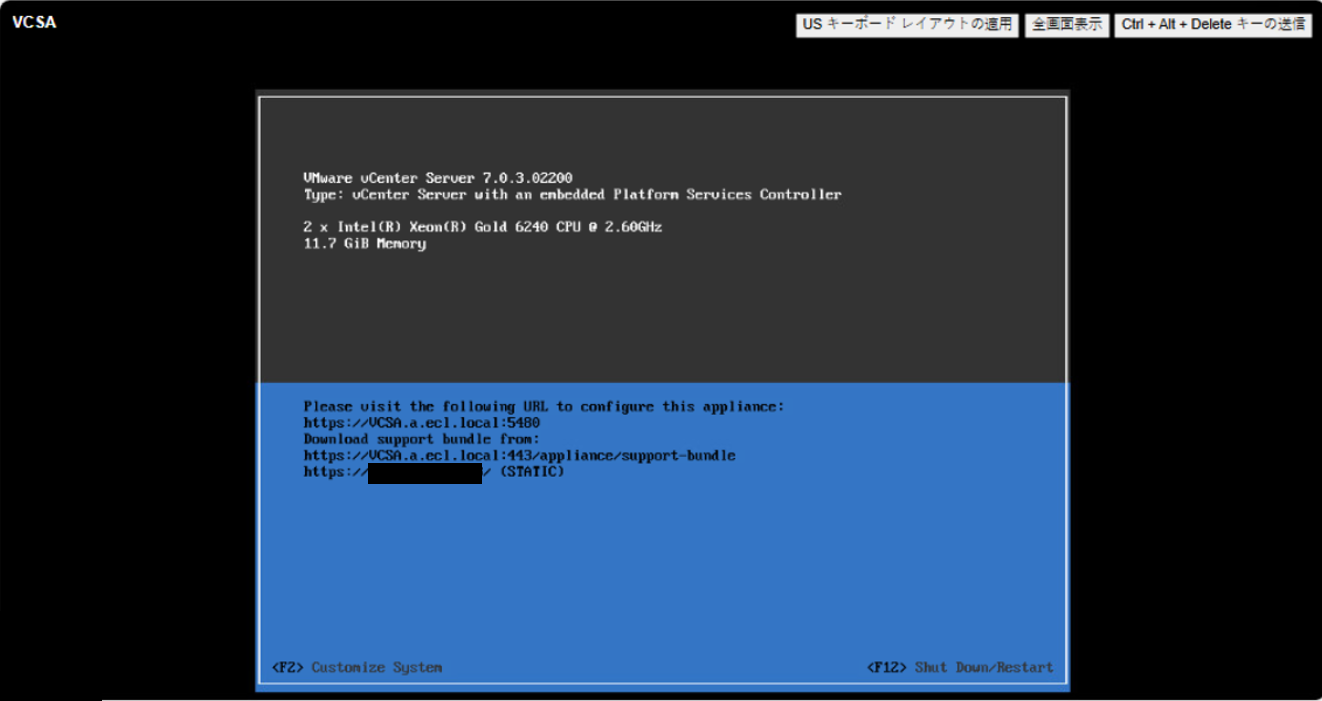Click the support-bundle download URL line
Viewport: 1322px width, 701px height.
pyautogui.click(x=519, y=455)
